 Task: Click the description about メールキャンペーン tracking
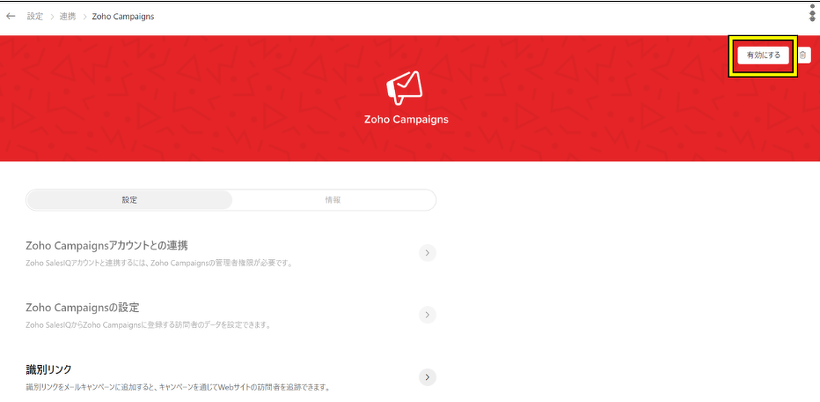(x=177, y=387)
